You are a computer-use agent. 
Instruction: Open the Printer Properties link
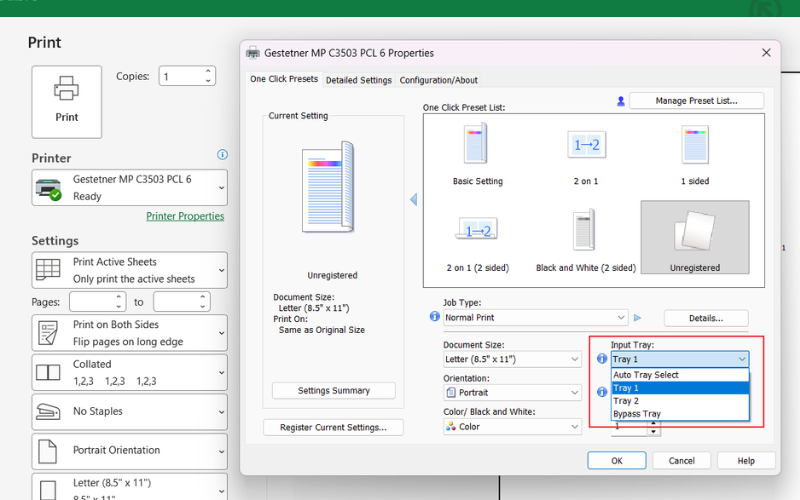point(185,216)
